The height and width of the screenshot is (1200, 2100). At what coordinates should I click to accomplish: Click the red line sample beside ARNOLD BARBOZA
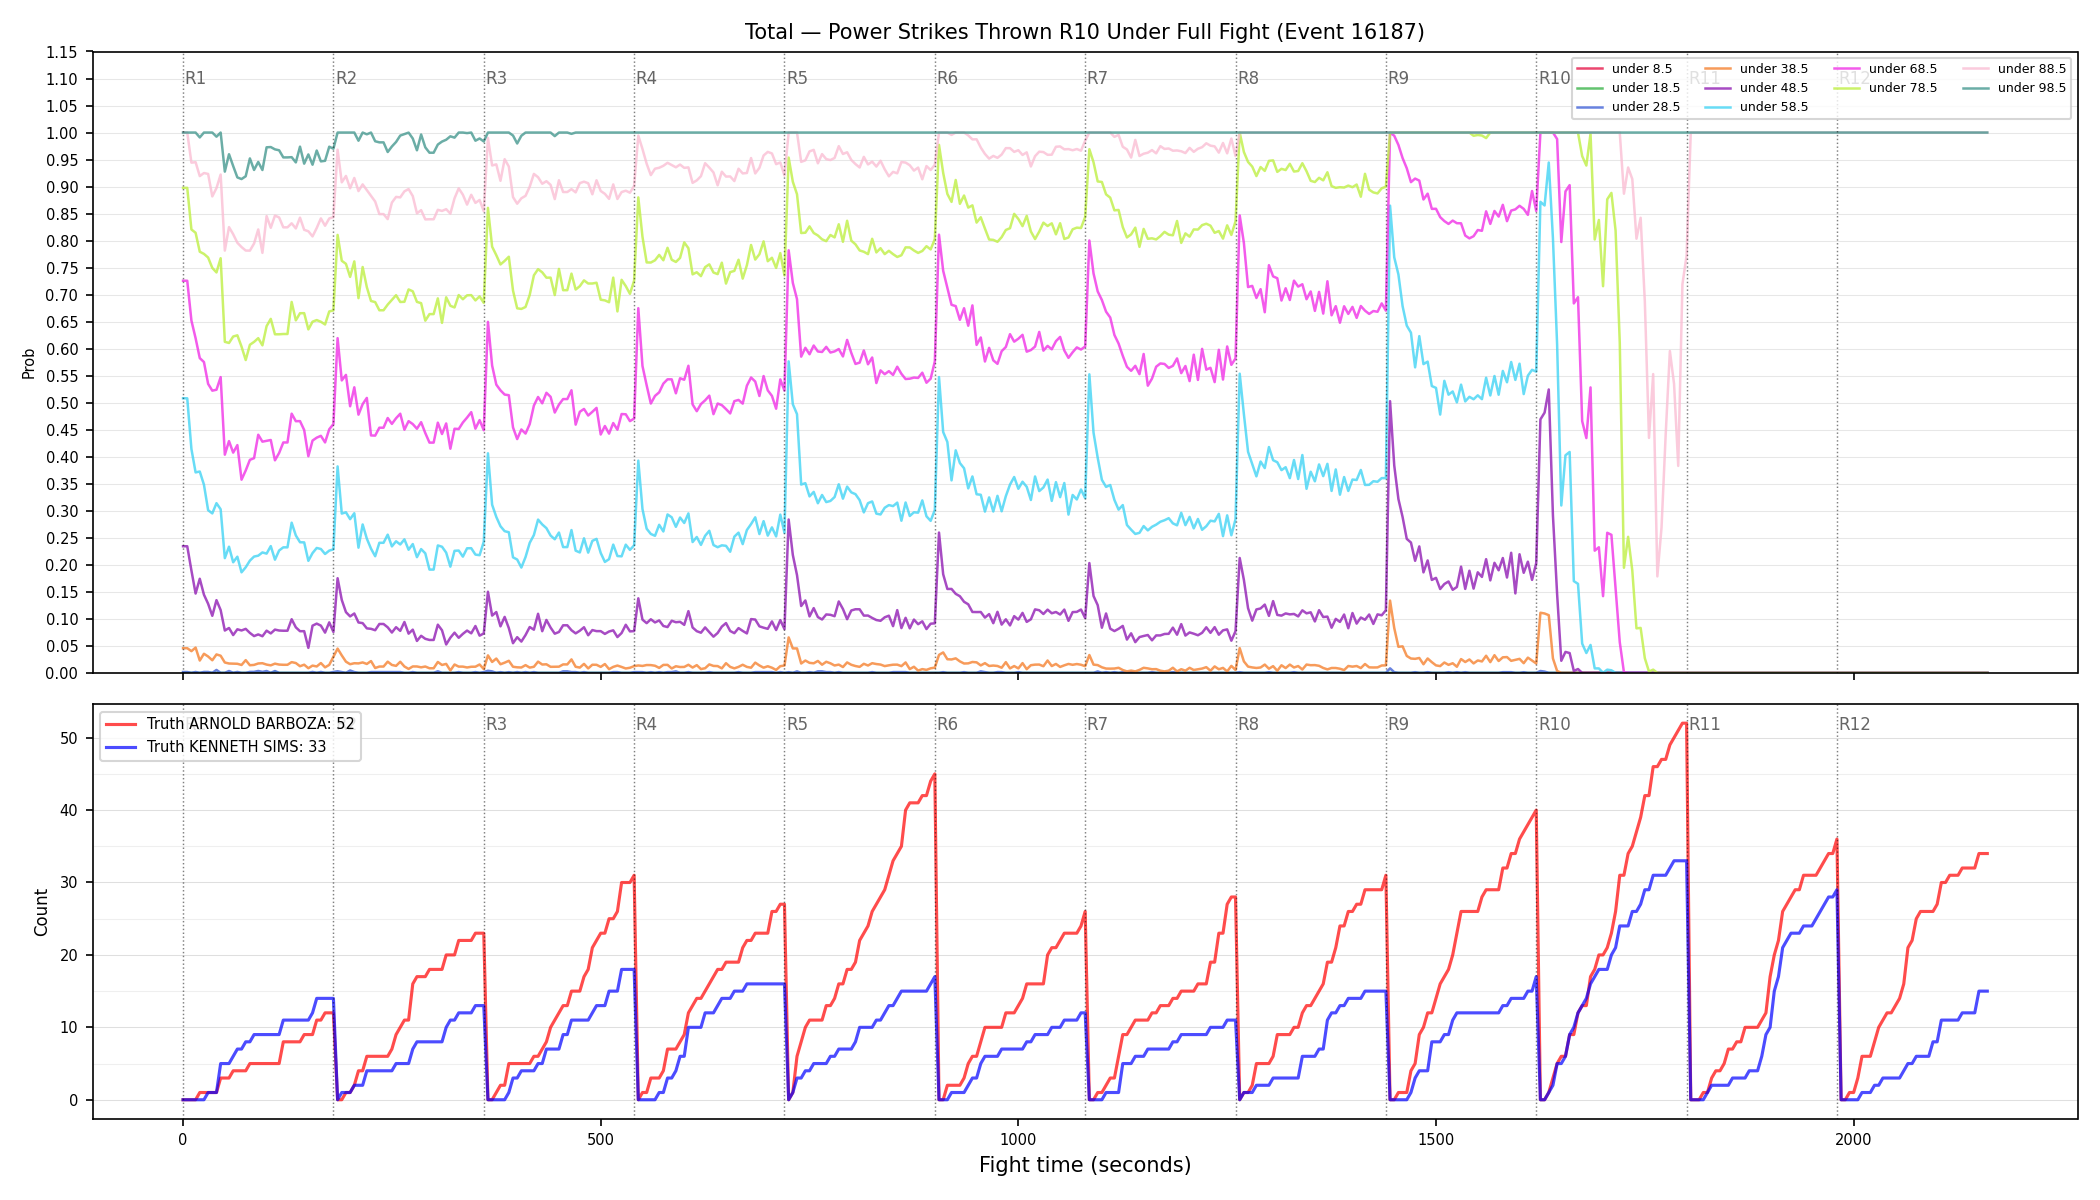(x=121, y=724)
